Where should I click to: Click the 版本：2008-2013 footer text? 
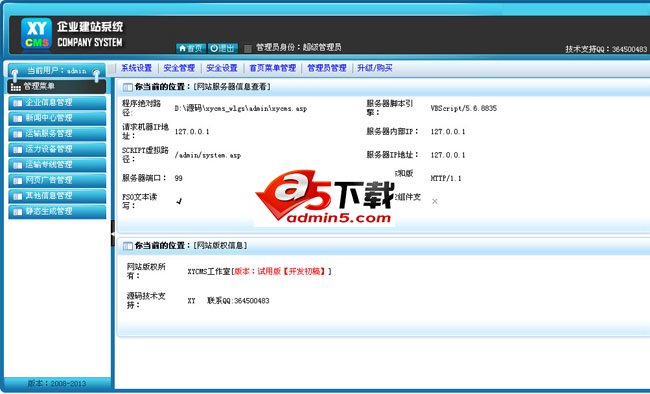pyautogui.click(x=57, y=384)
